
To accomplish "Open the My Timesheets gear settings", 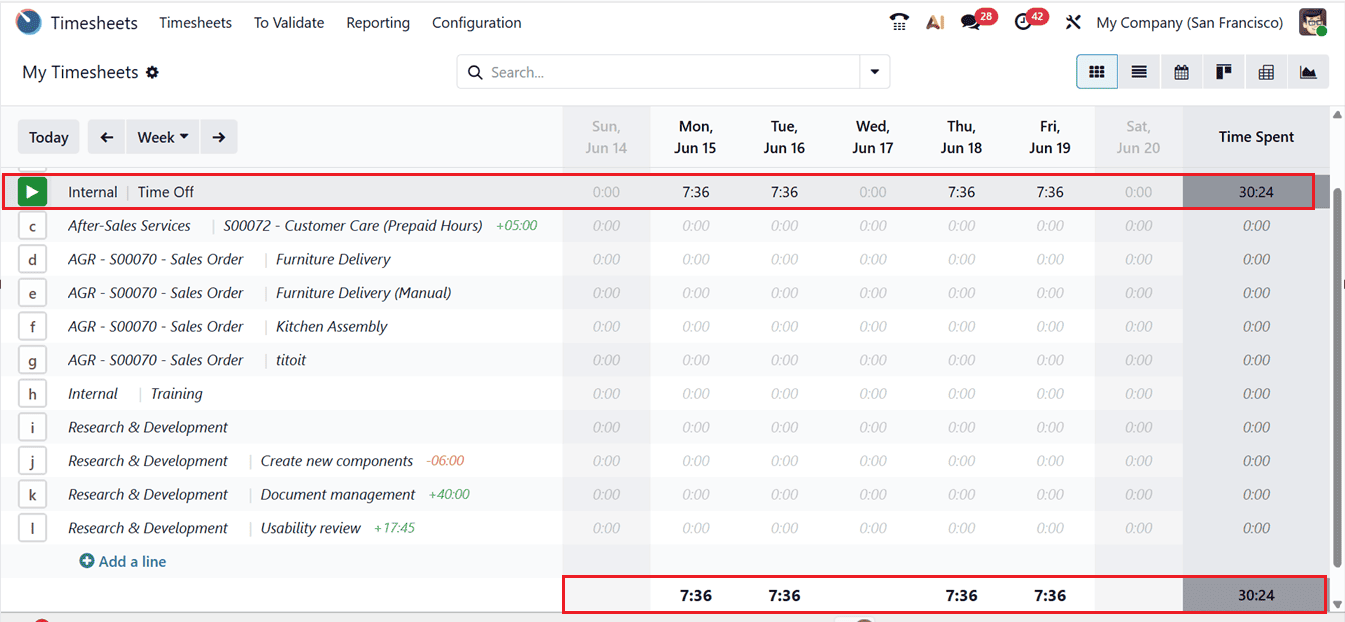I will click(152, 72).
